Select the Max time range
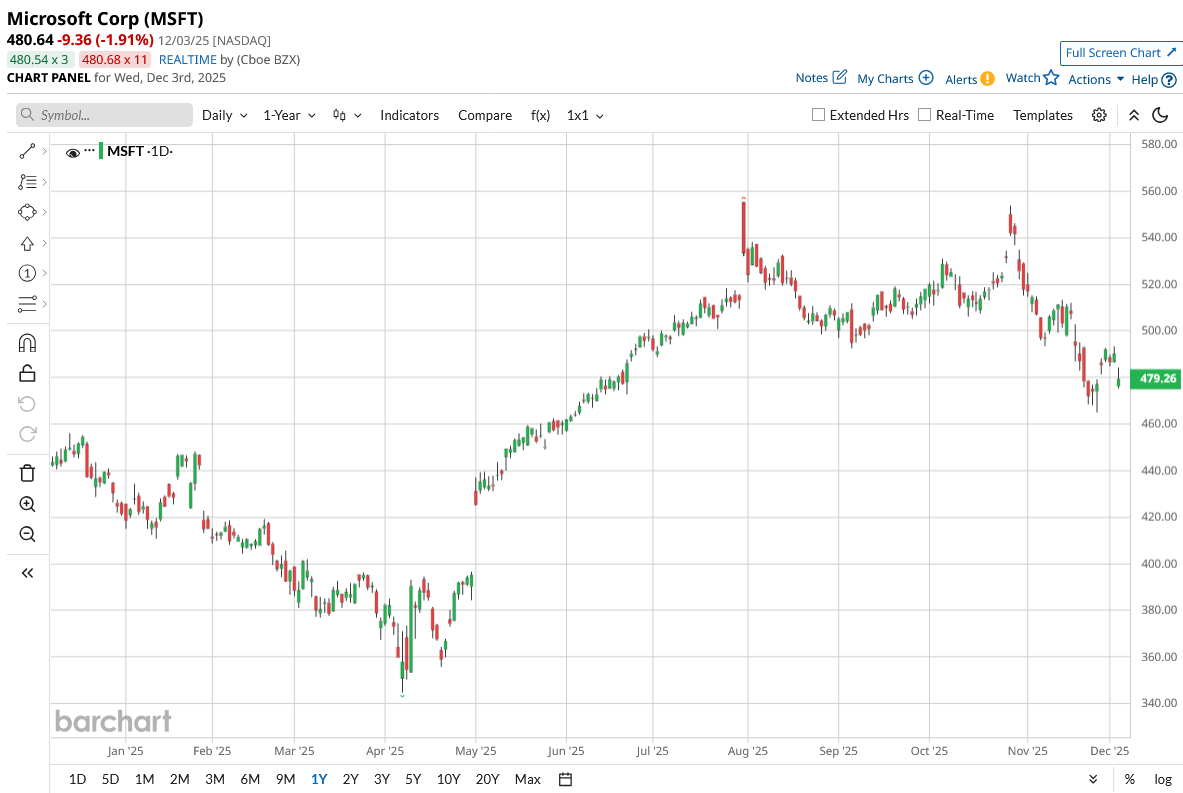The height and width of the screenshot is (793, 1183). click(527, 779)
